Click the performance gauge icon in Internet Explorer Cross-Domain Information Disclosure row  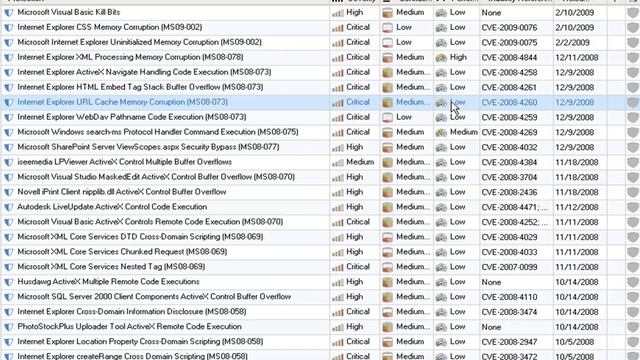pos(441,312)
